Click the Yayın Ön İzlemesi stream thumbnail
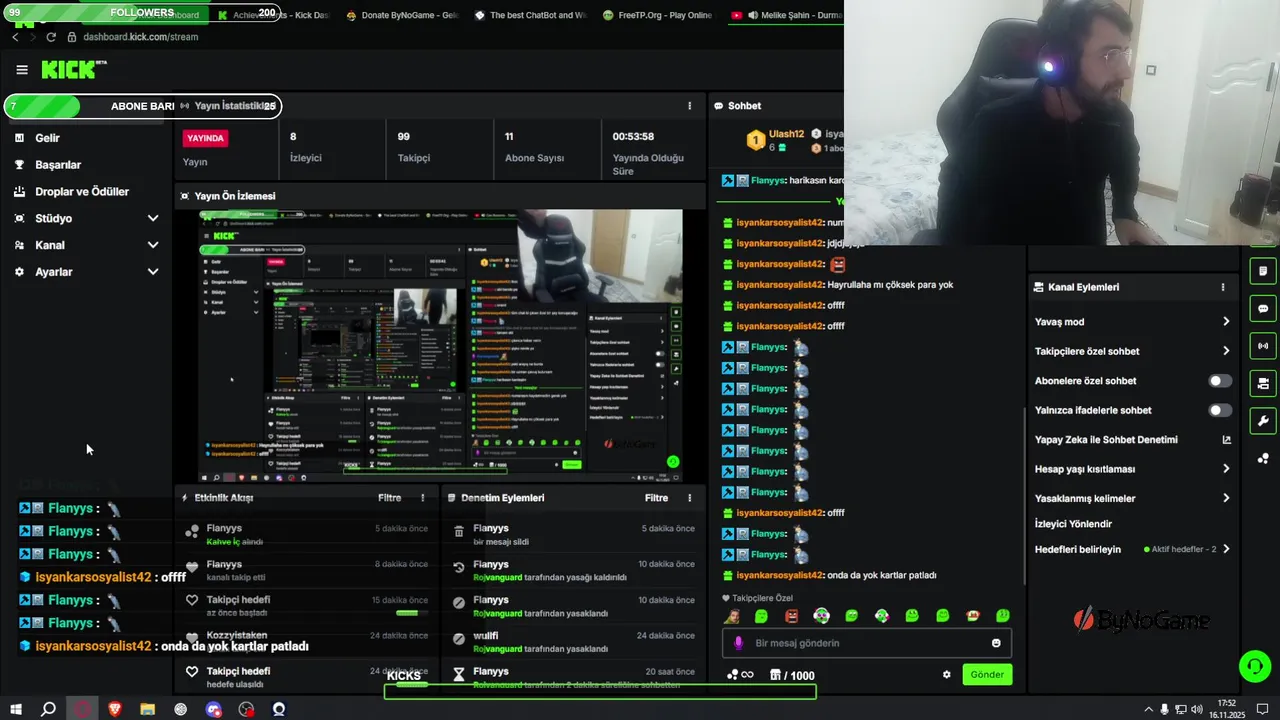The image size is (1280, 720). 441,346
